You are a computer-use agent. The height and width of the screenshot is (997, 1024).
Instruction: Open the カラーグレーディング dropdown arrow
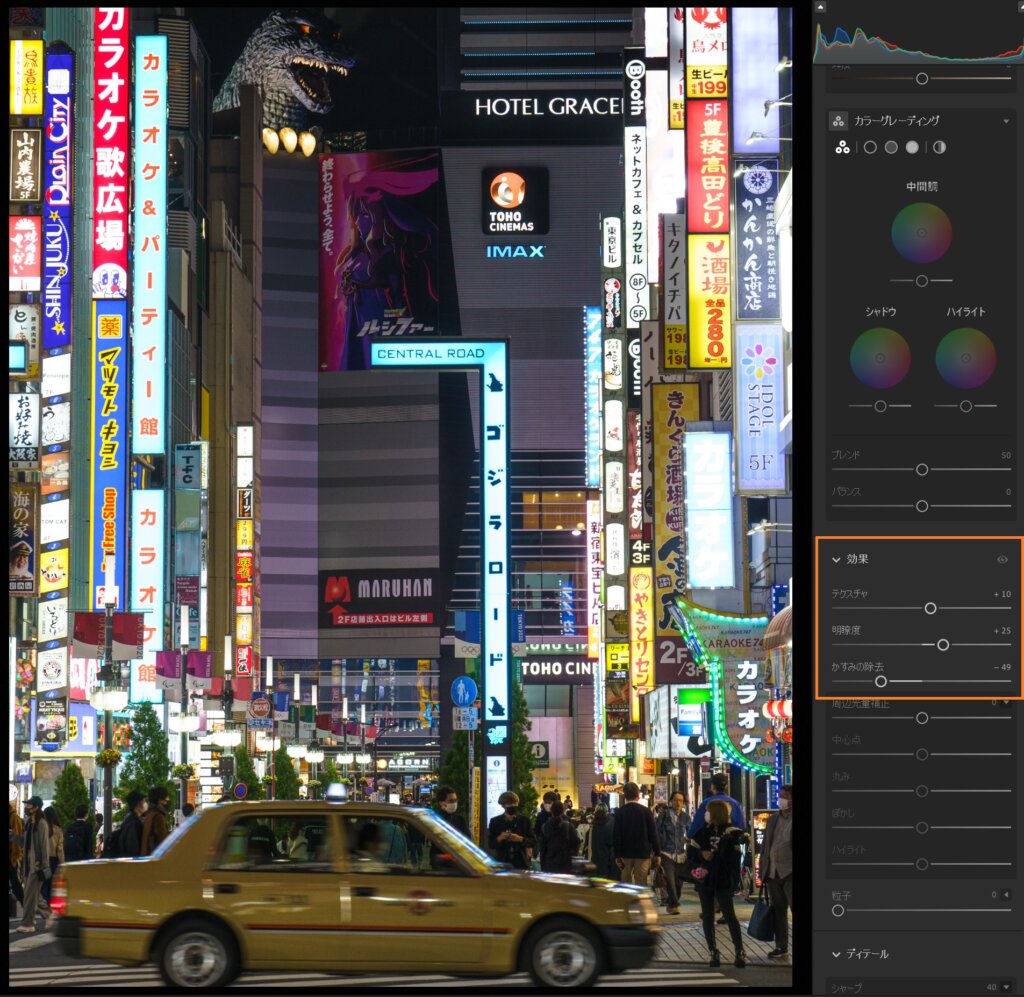click(1006, 121)
